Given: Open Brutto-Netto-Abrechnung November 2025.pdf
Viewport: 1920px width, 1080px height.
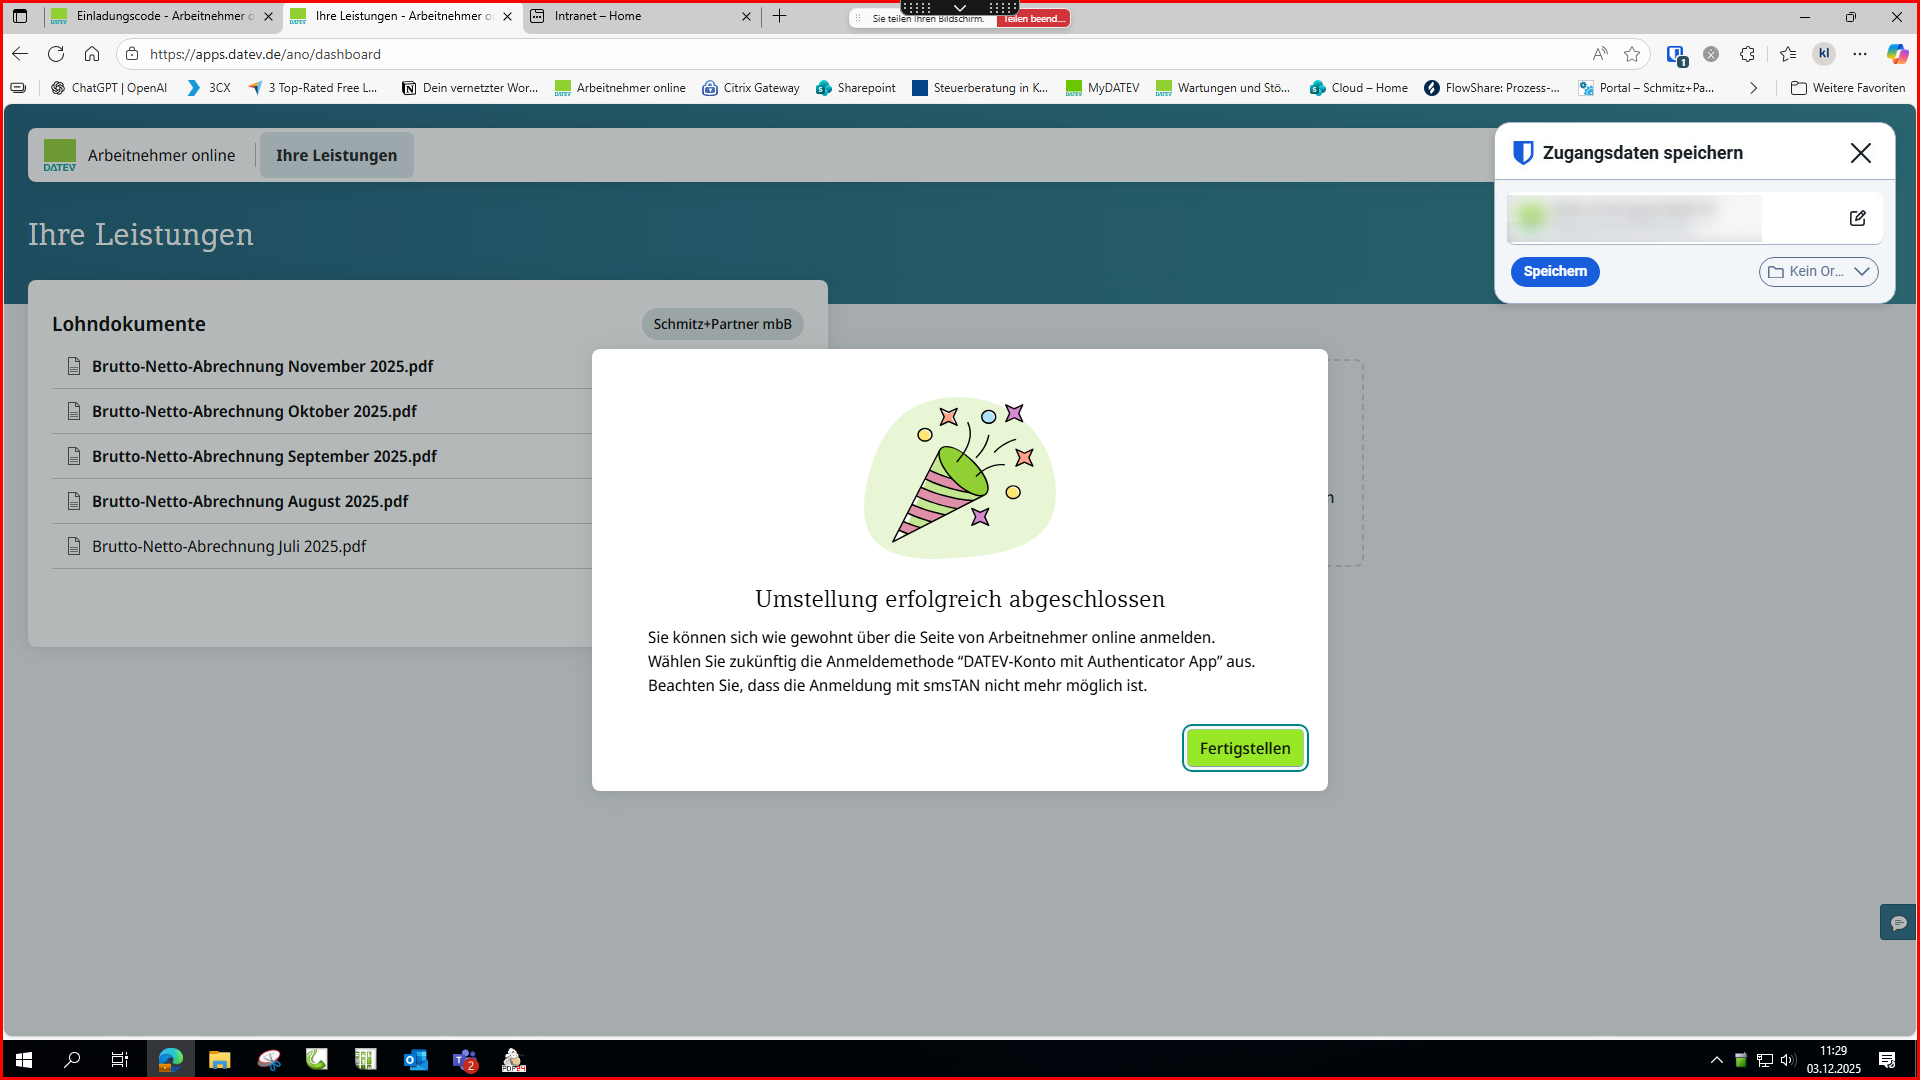Looking at the screenshot, I should pyautogui.click(x=262, y=366).
